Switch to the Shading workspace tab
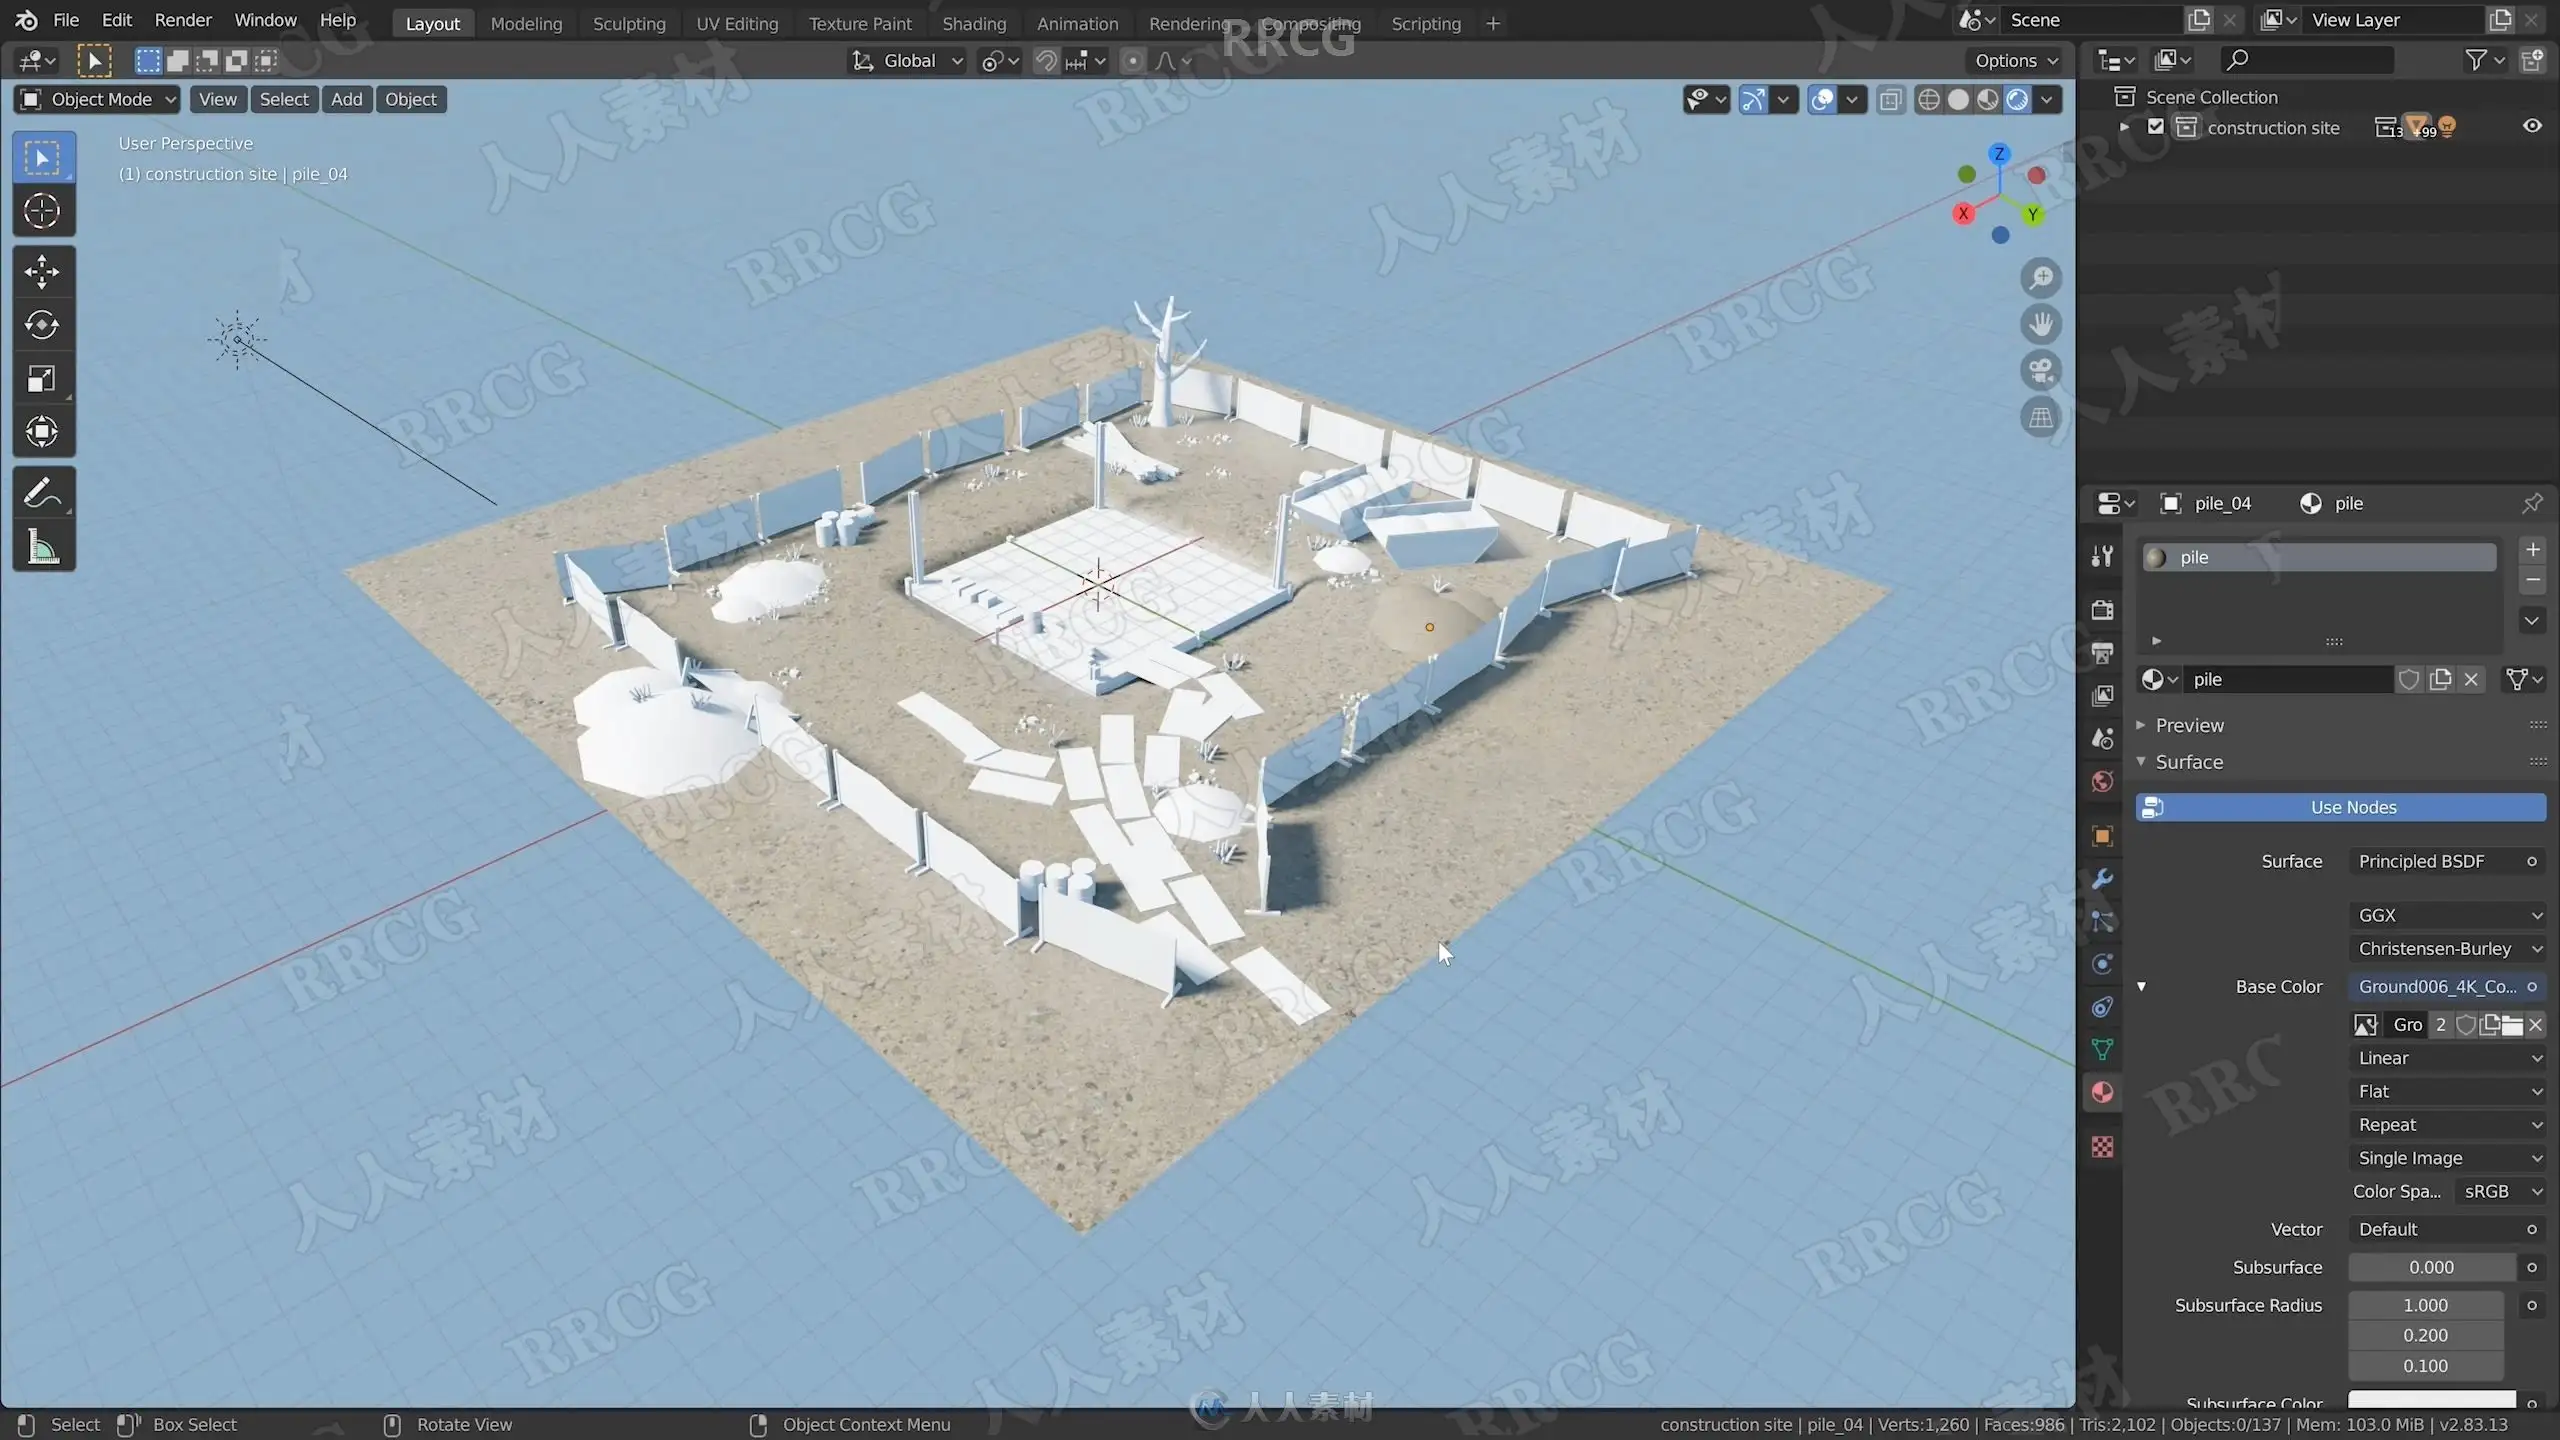 973,23
